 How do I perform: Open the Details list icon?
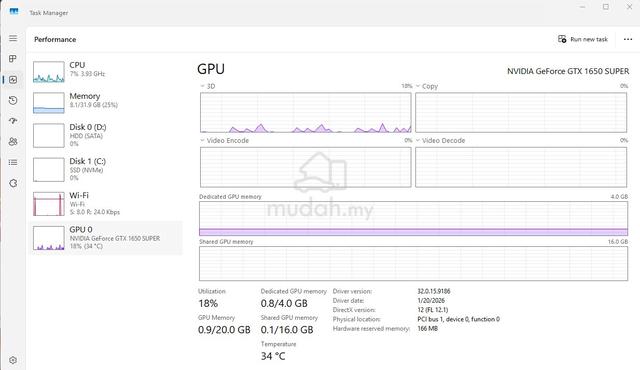[x=13, y=162]
